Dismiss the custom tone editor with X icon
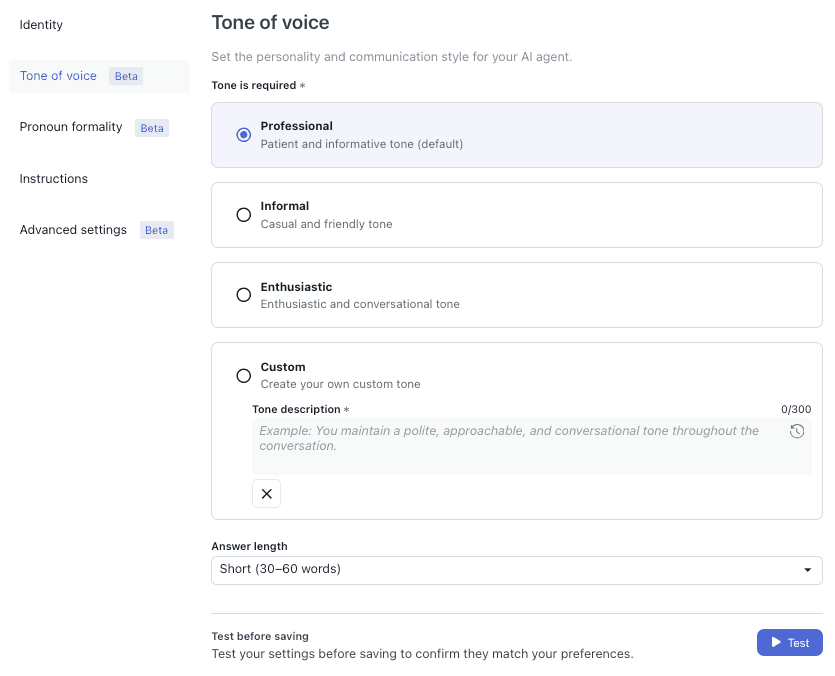 tap(266, 493)
